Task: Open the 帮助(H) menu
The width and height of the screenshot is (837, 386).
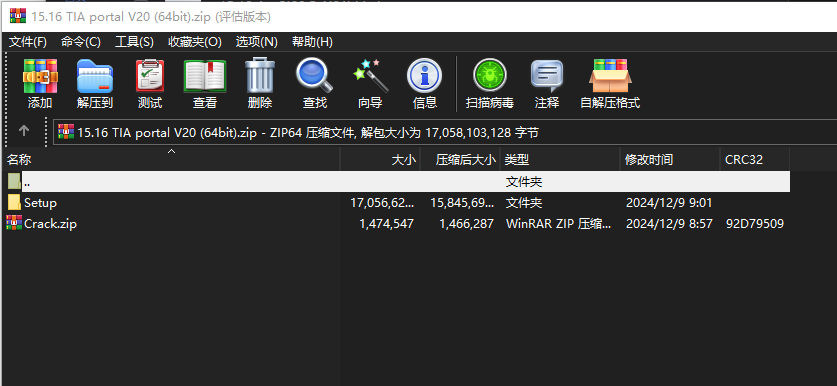Action: pos(312,42)
